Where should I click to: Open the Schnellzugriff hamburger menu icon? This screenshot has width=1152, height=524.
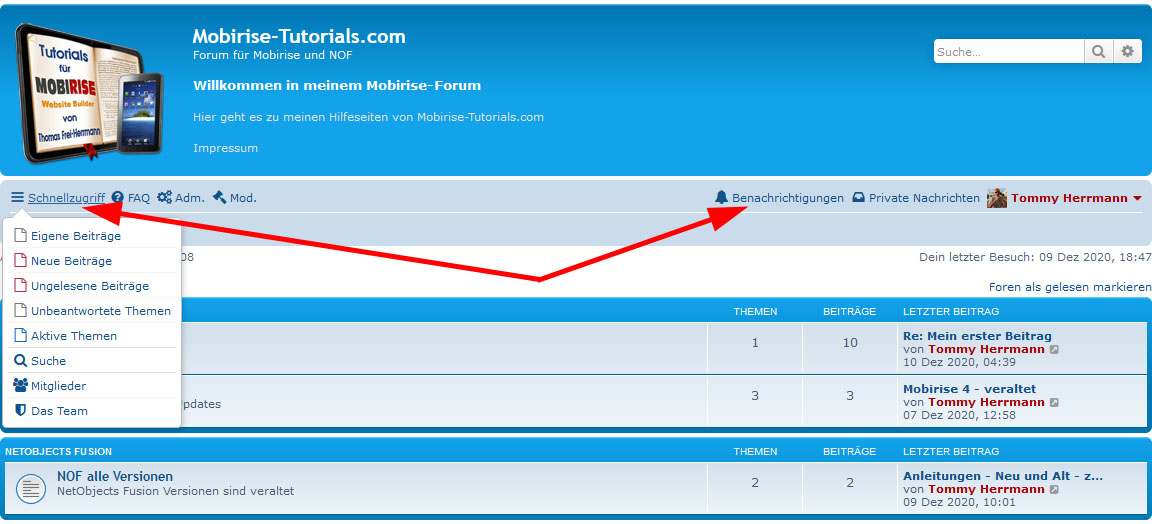pos(18,198)
